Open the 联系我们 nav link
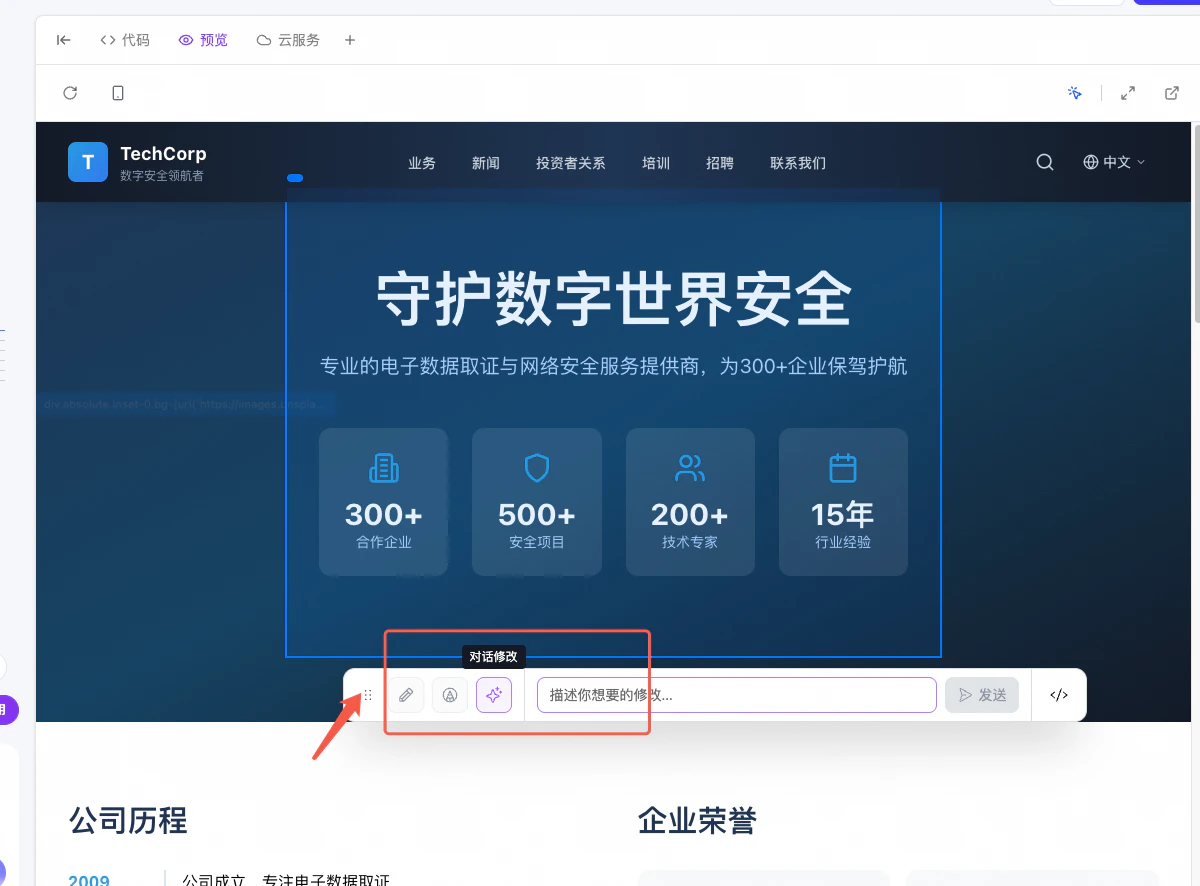The height and width of the screenshot is (886, 1200). 798,163
